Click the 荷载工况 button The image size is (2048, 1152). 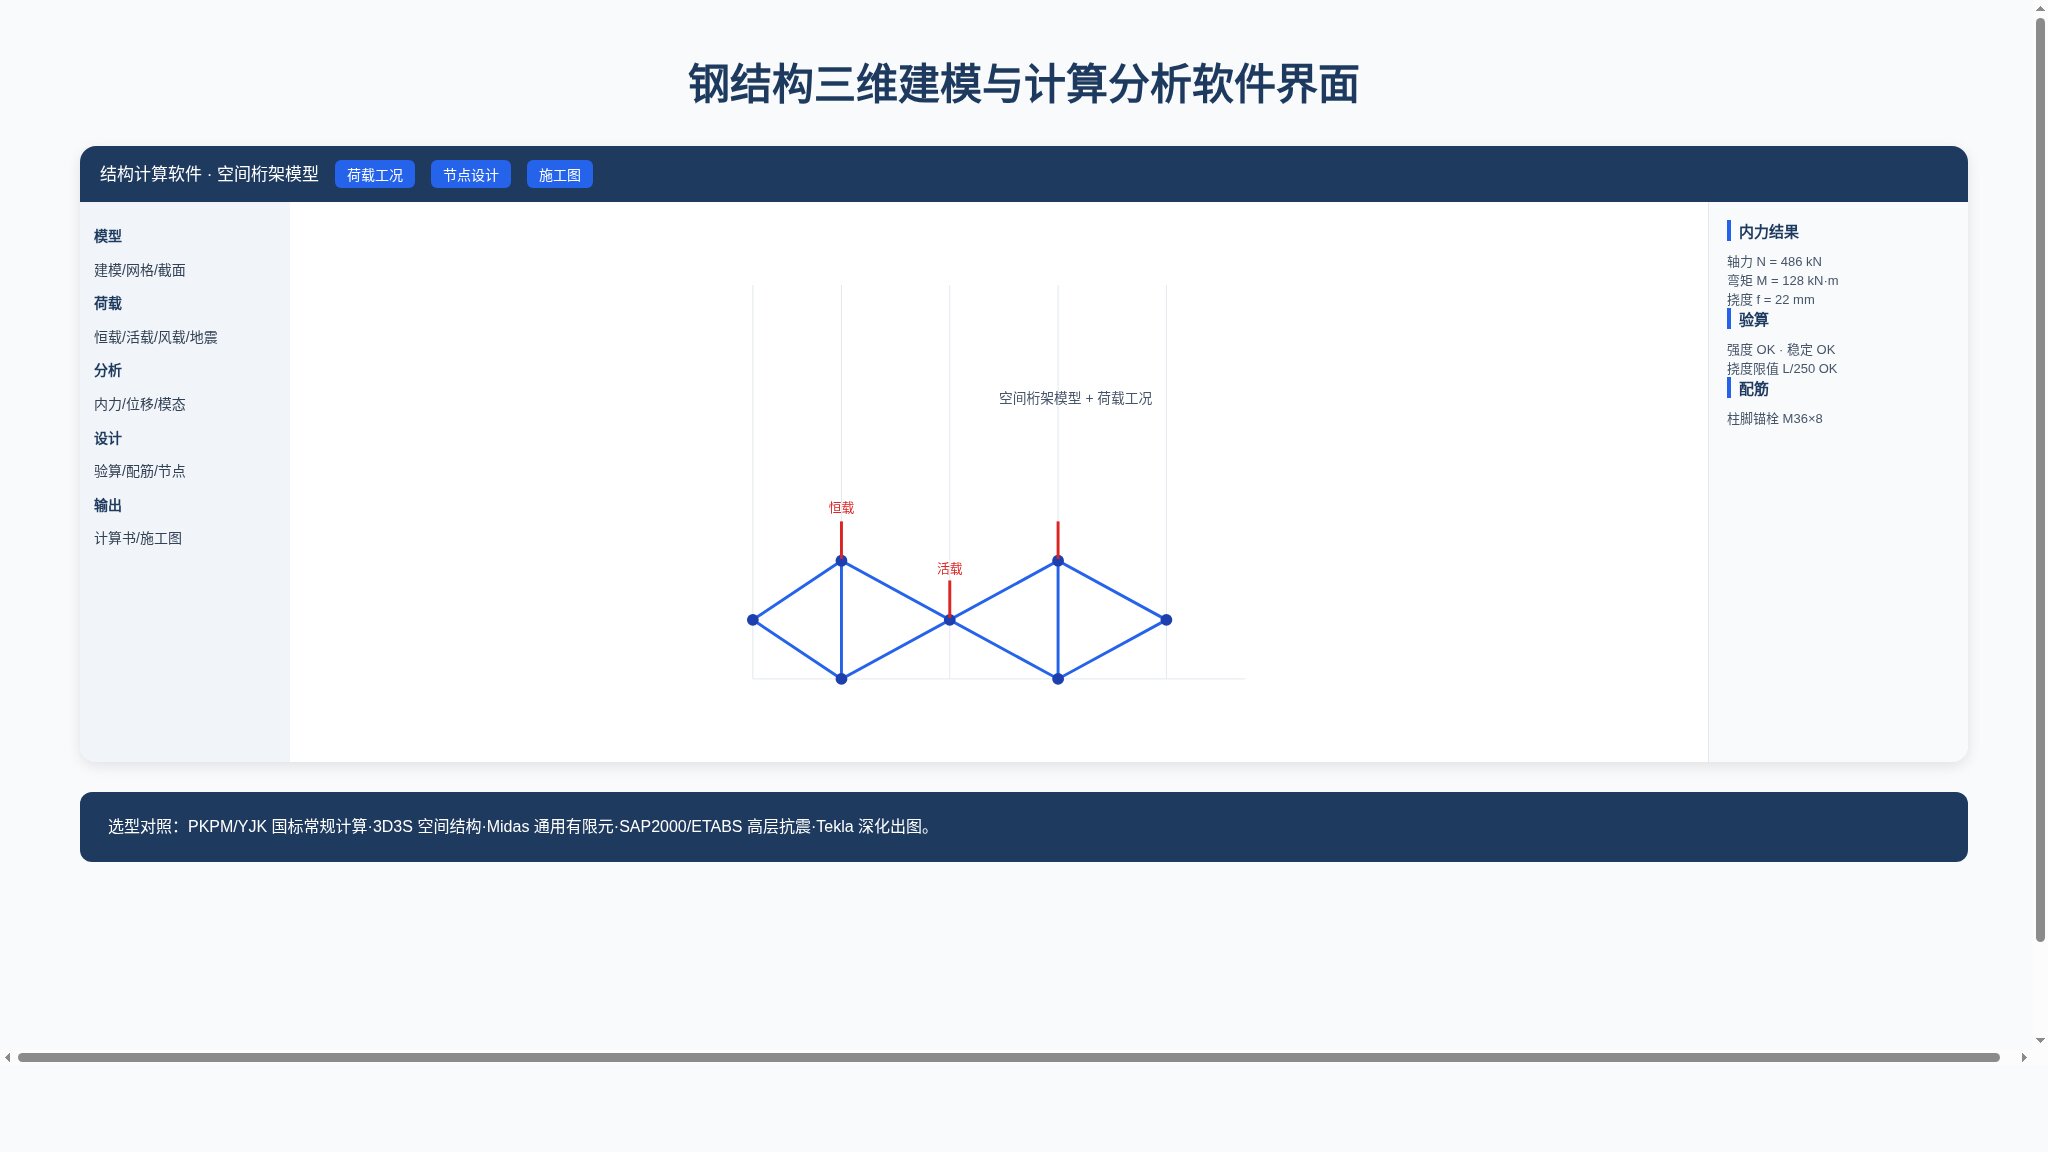point(374,175)
